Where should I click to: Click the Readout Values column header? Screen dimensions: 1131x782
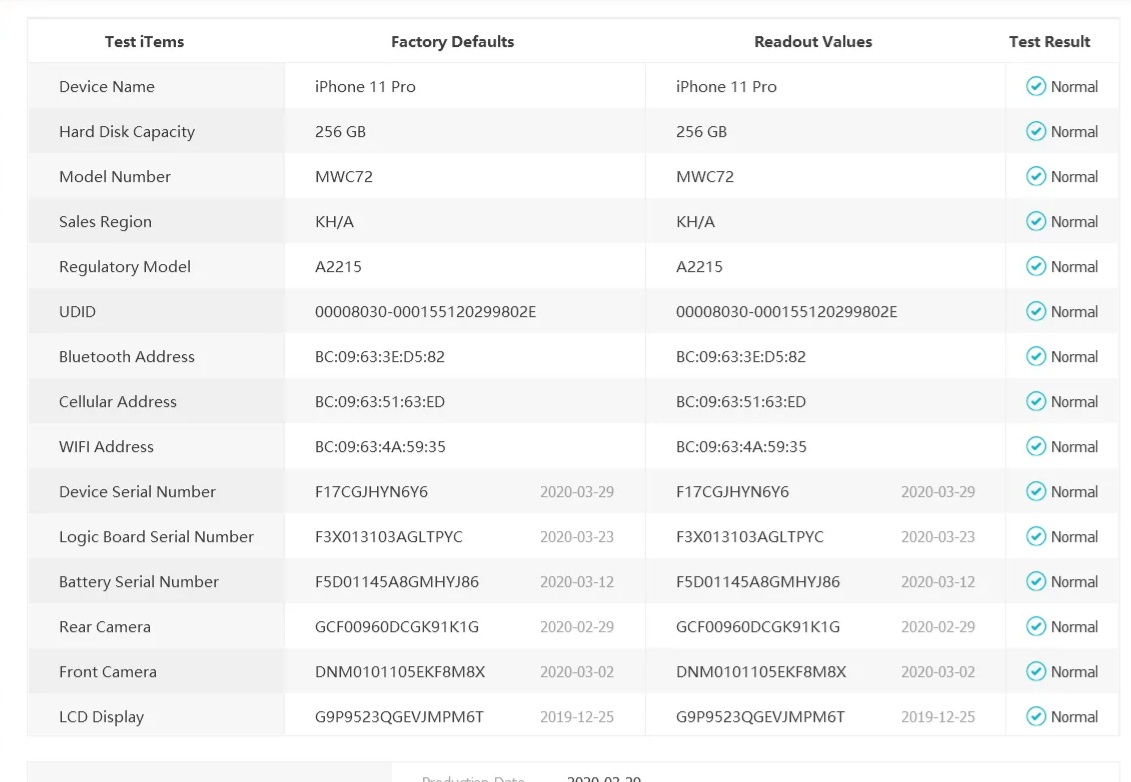813,42
